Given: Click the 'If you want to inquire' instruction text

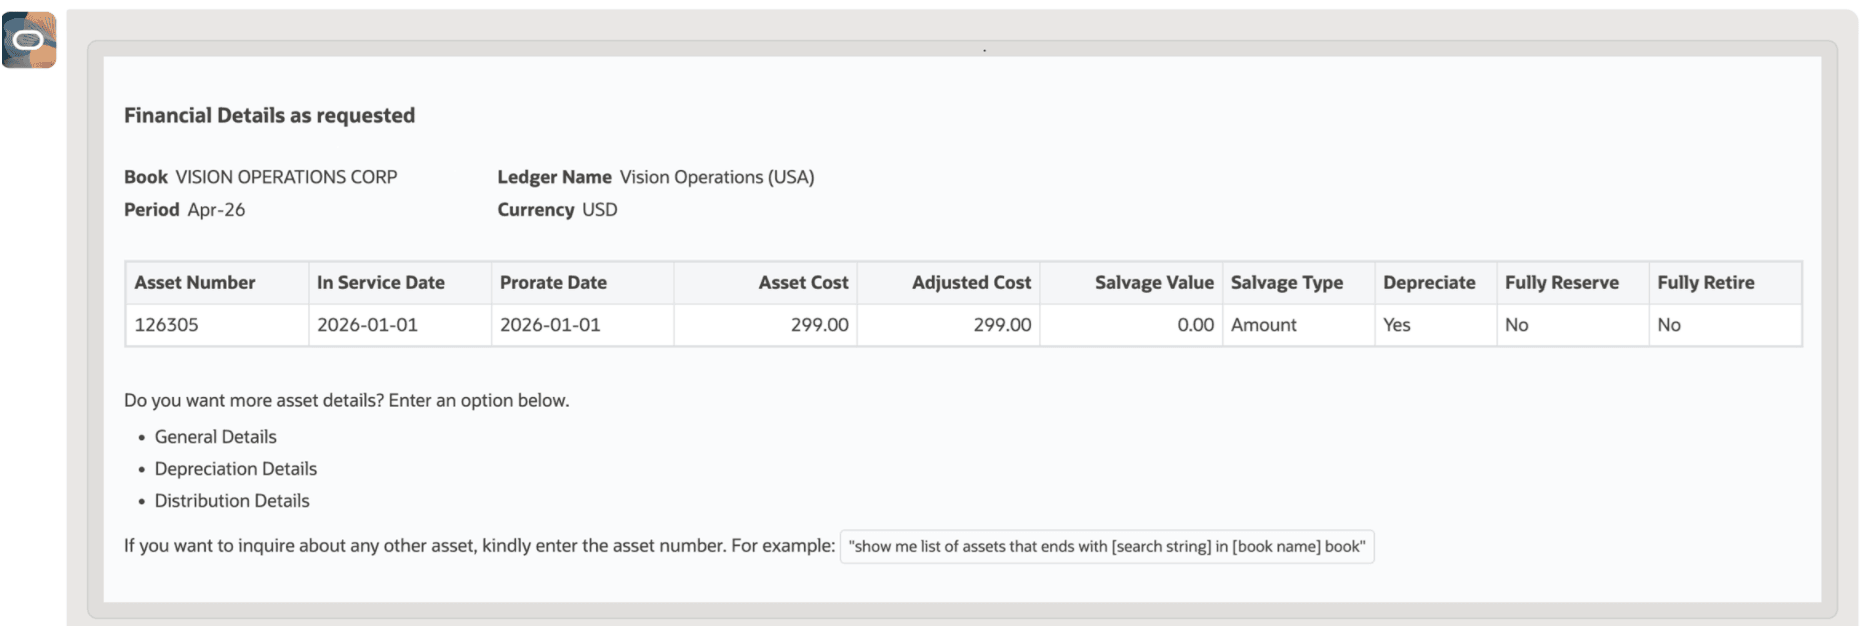Looking at the screenshot, I should click(x=479, y=546).
